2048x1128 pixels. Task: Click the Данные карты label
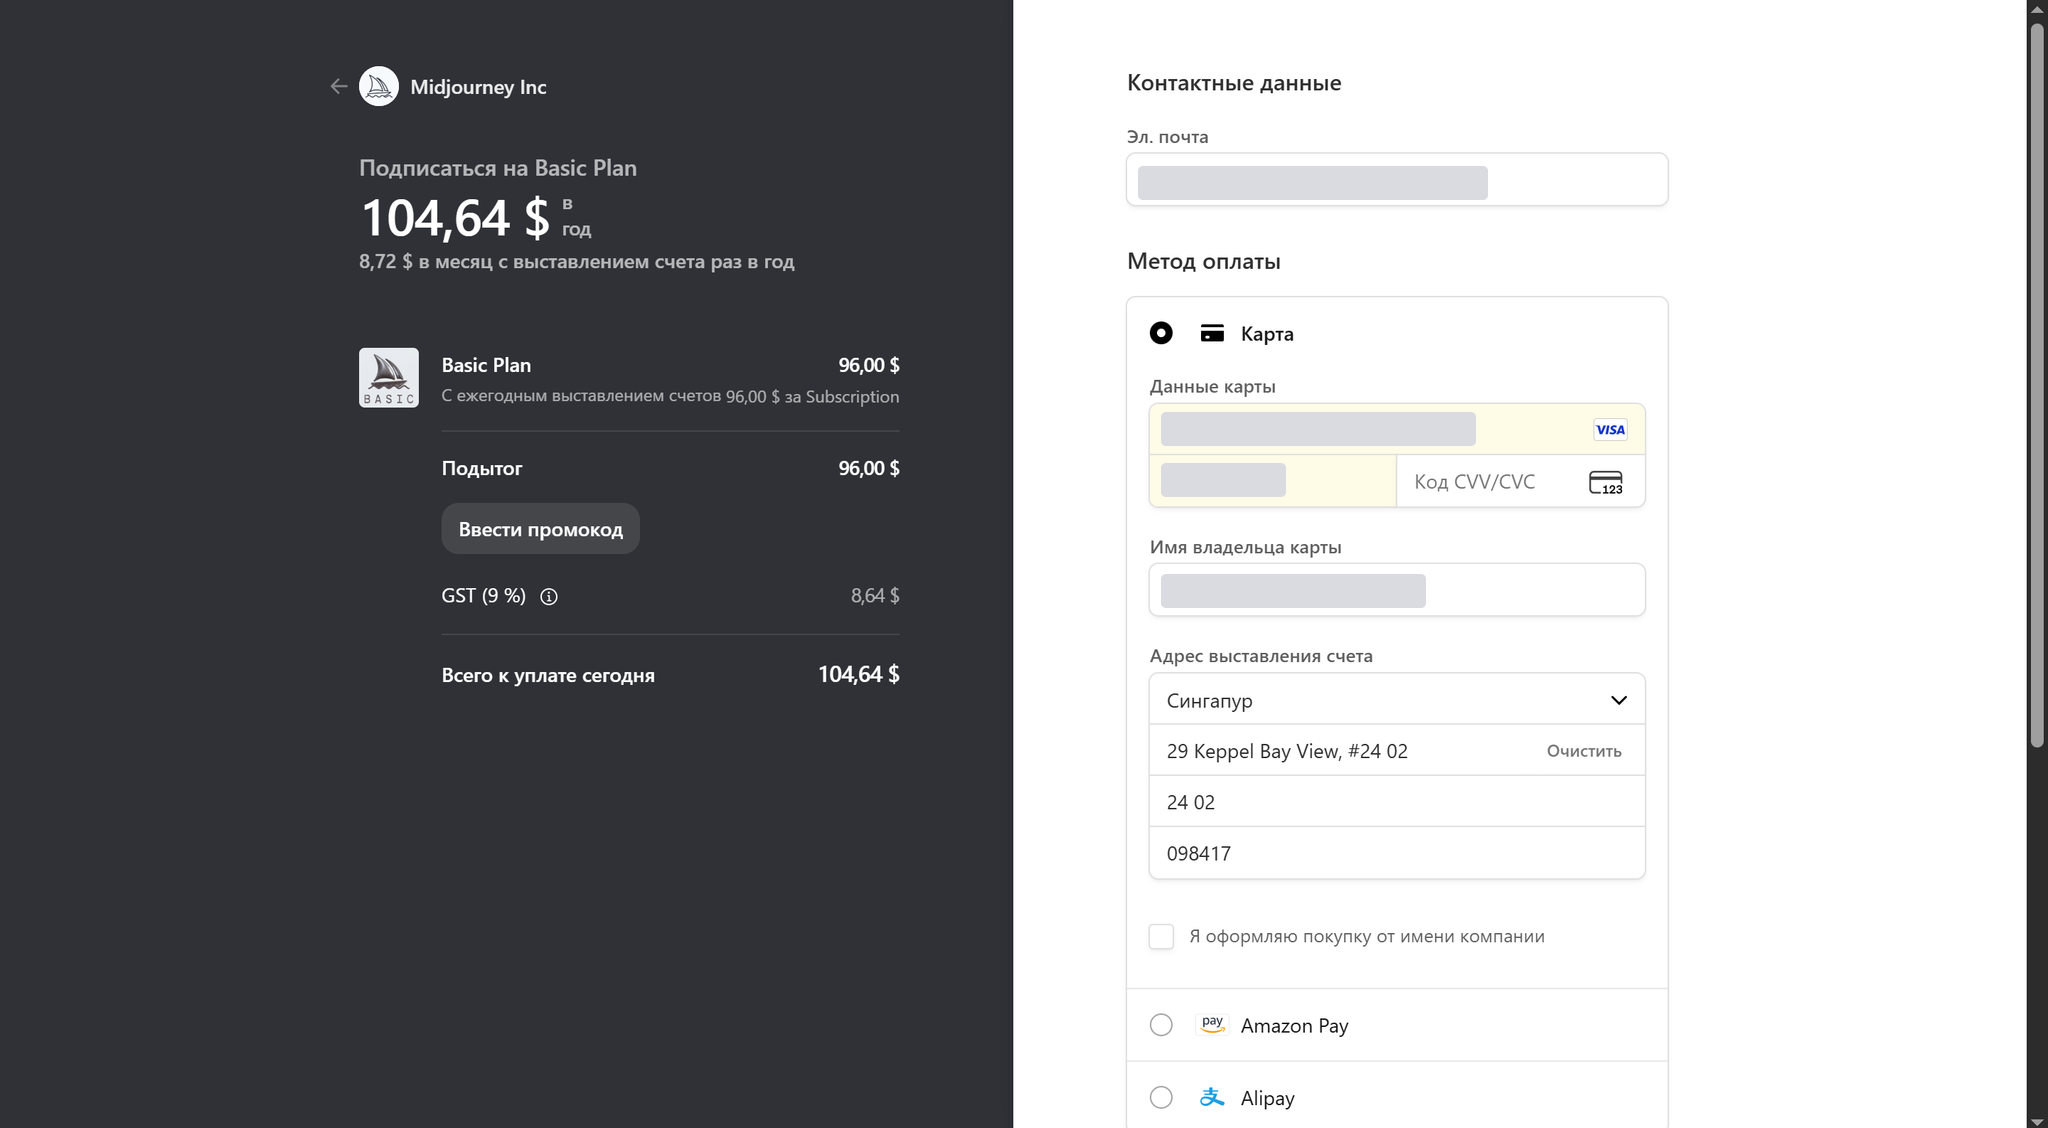1212,387
